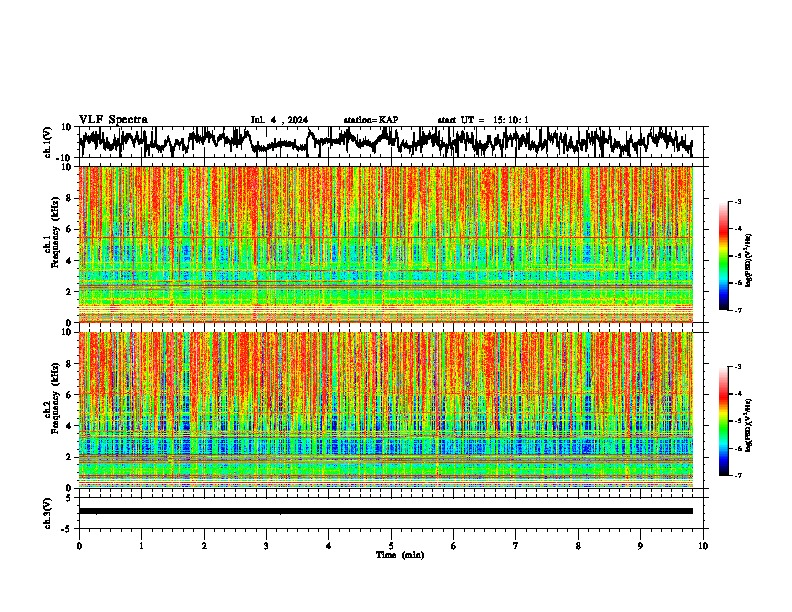The height and width of the screenshot is (612, 792).
Task: Click the "4" kHz tick of ch.1 spectrogram
Action: (x=69, y=261)
